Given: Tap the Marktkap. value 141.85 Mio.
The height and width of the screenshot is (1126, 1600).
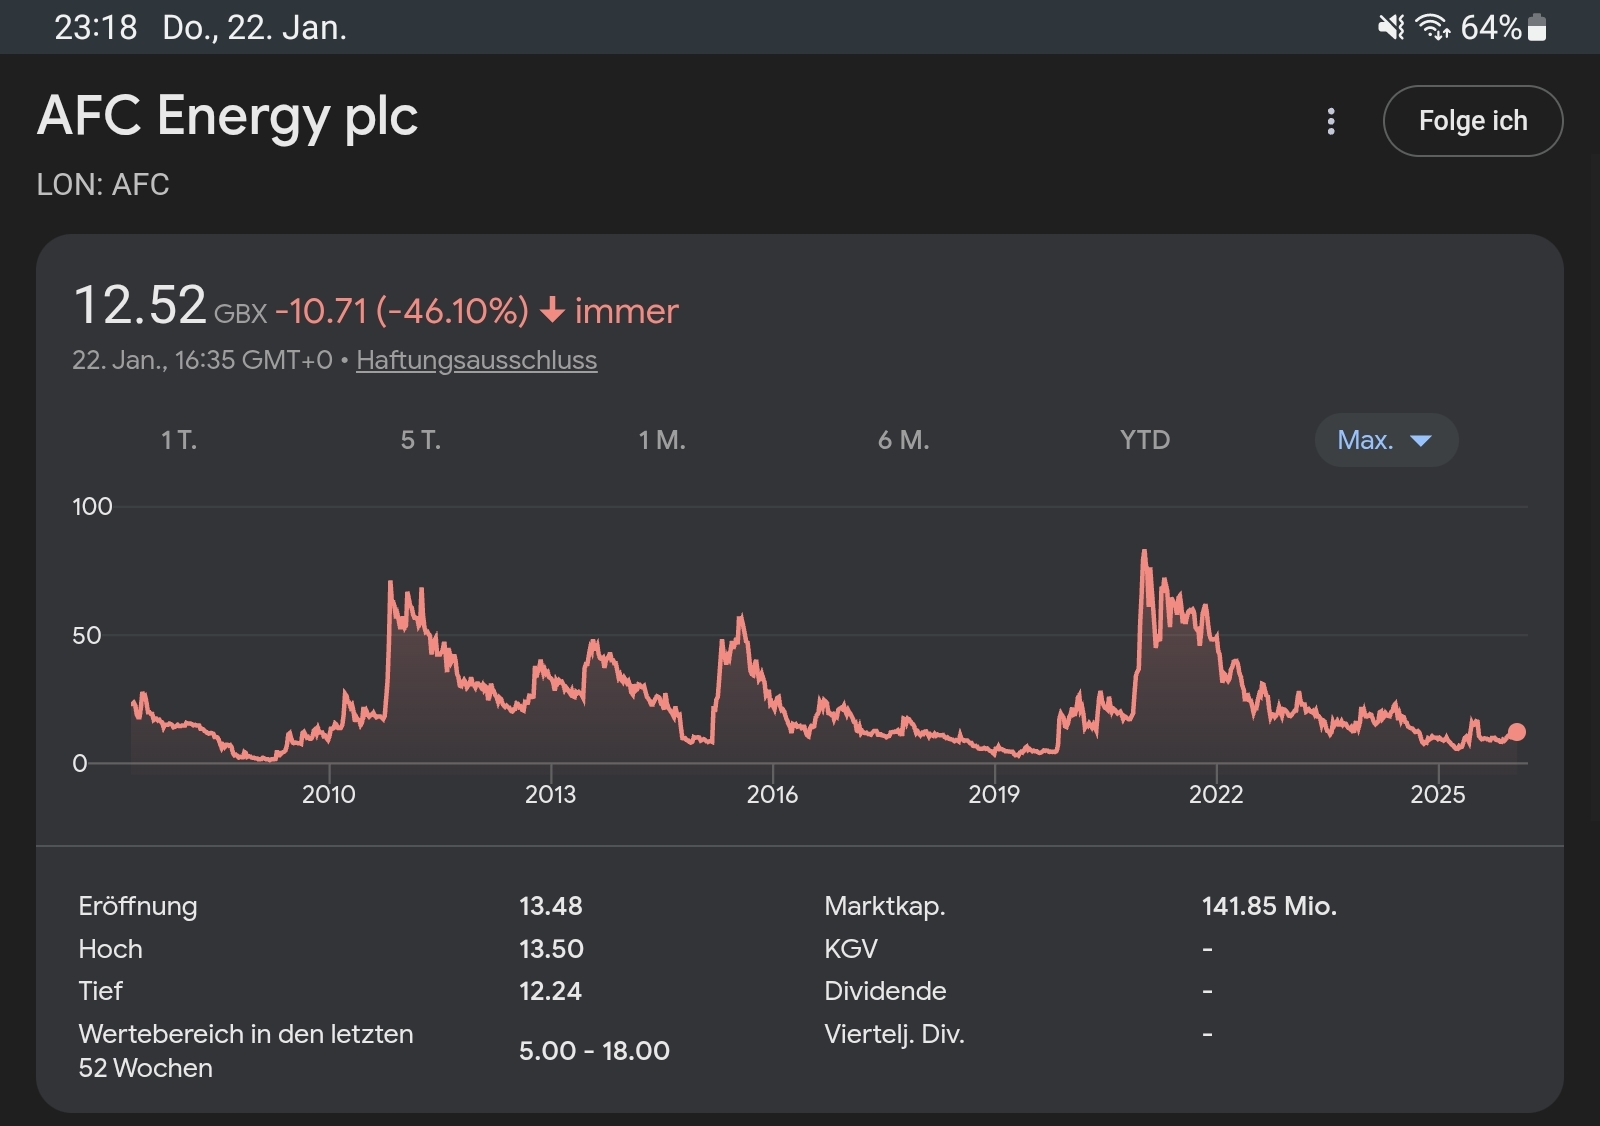Looking at the screenshot, I should pos(1269,906).
